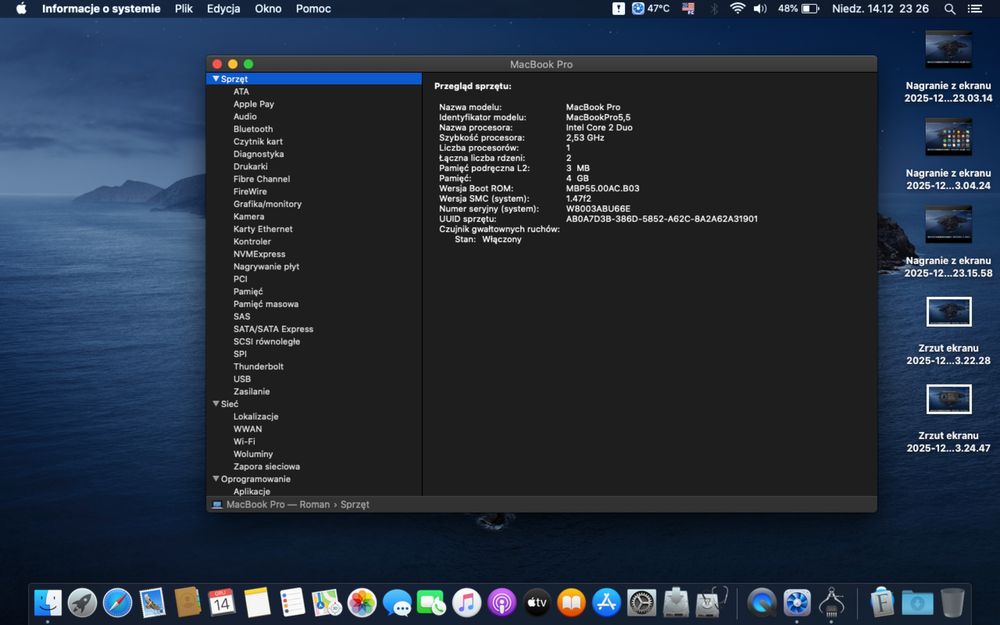
Task: Select desktop file Nagranie z ekranu 23.03.14
Action: point(948,66)
